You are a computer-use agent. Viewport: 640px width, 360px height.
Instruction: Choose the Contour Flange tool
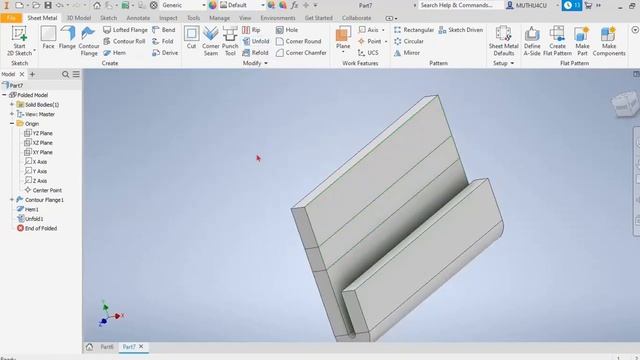click(89, 41)
